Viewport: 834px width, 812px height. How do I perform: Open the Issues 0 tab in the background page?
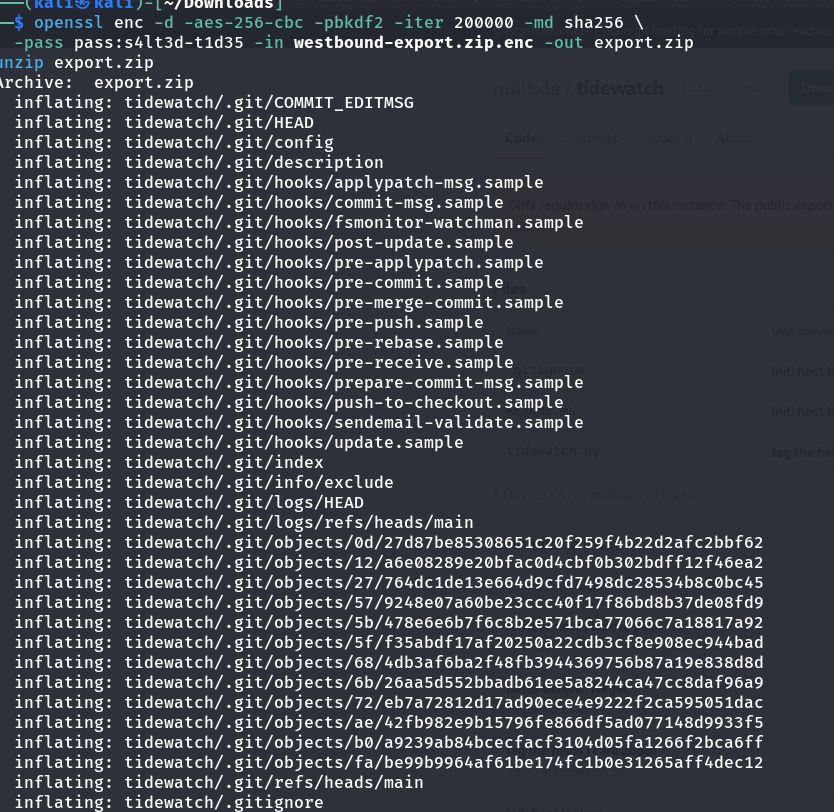(666, 139)
